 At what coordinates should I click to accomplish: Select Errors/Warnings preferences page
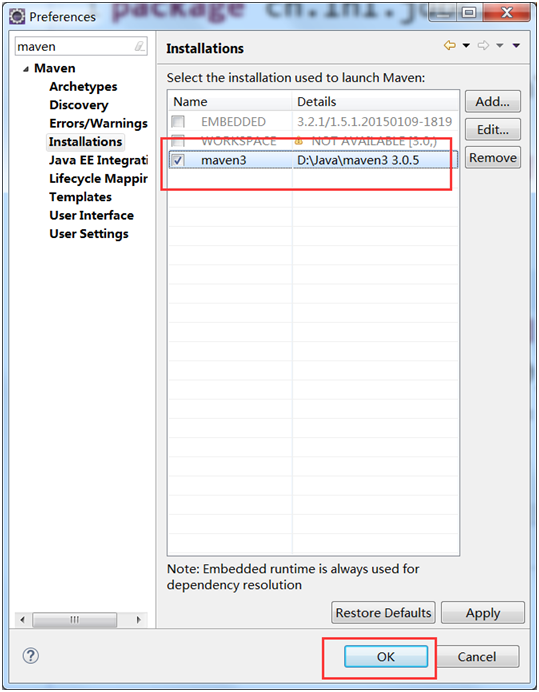[98, 124]
